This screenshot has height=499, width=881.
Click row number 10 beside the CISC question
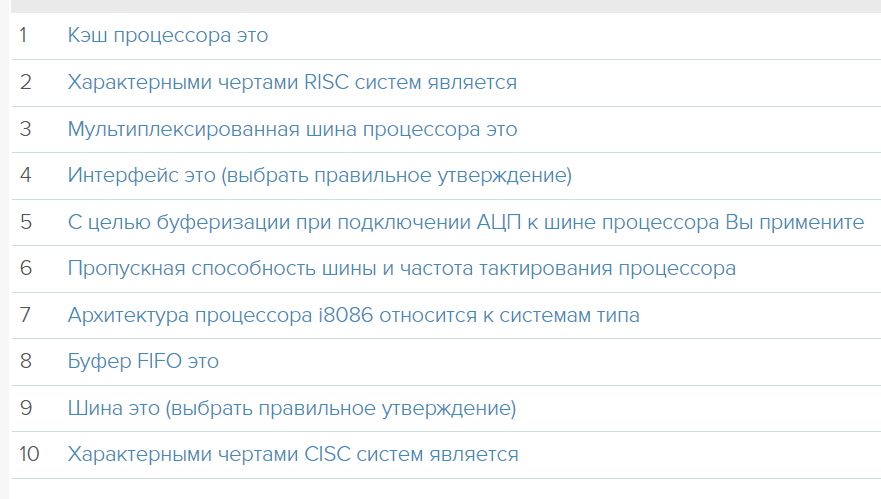tap(29, 454)
